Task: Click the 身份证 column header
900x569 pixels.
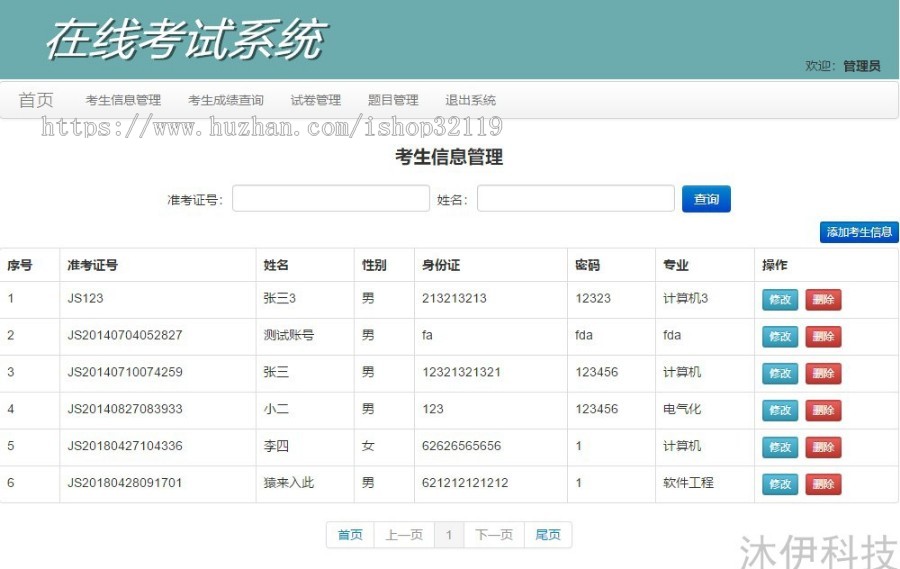Action: 441,265
